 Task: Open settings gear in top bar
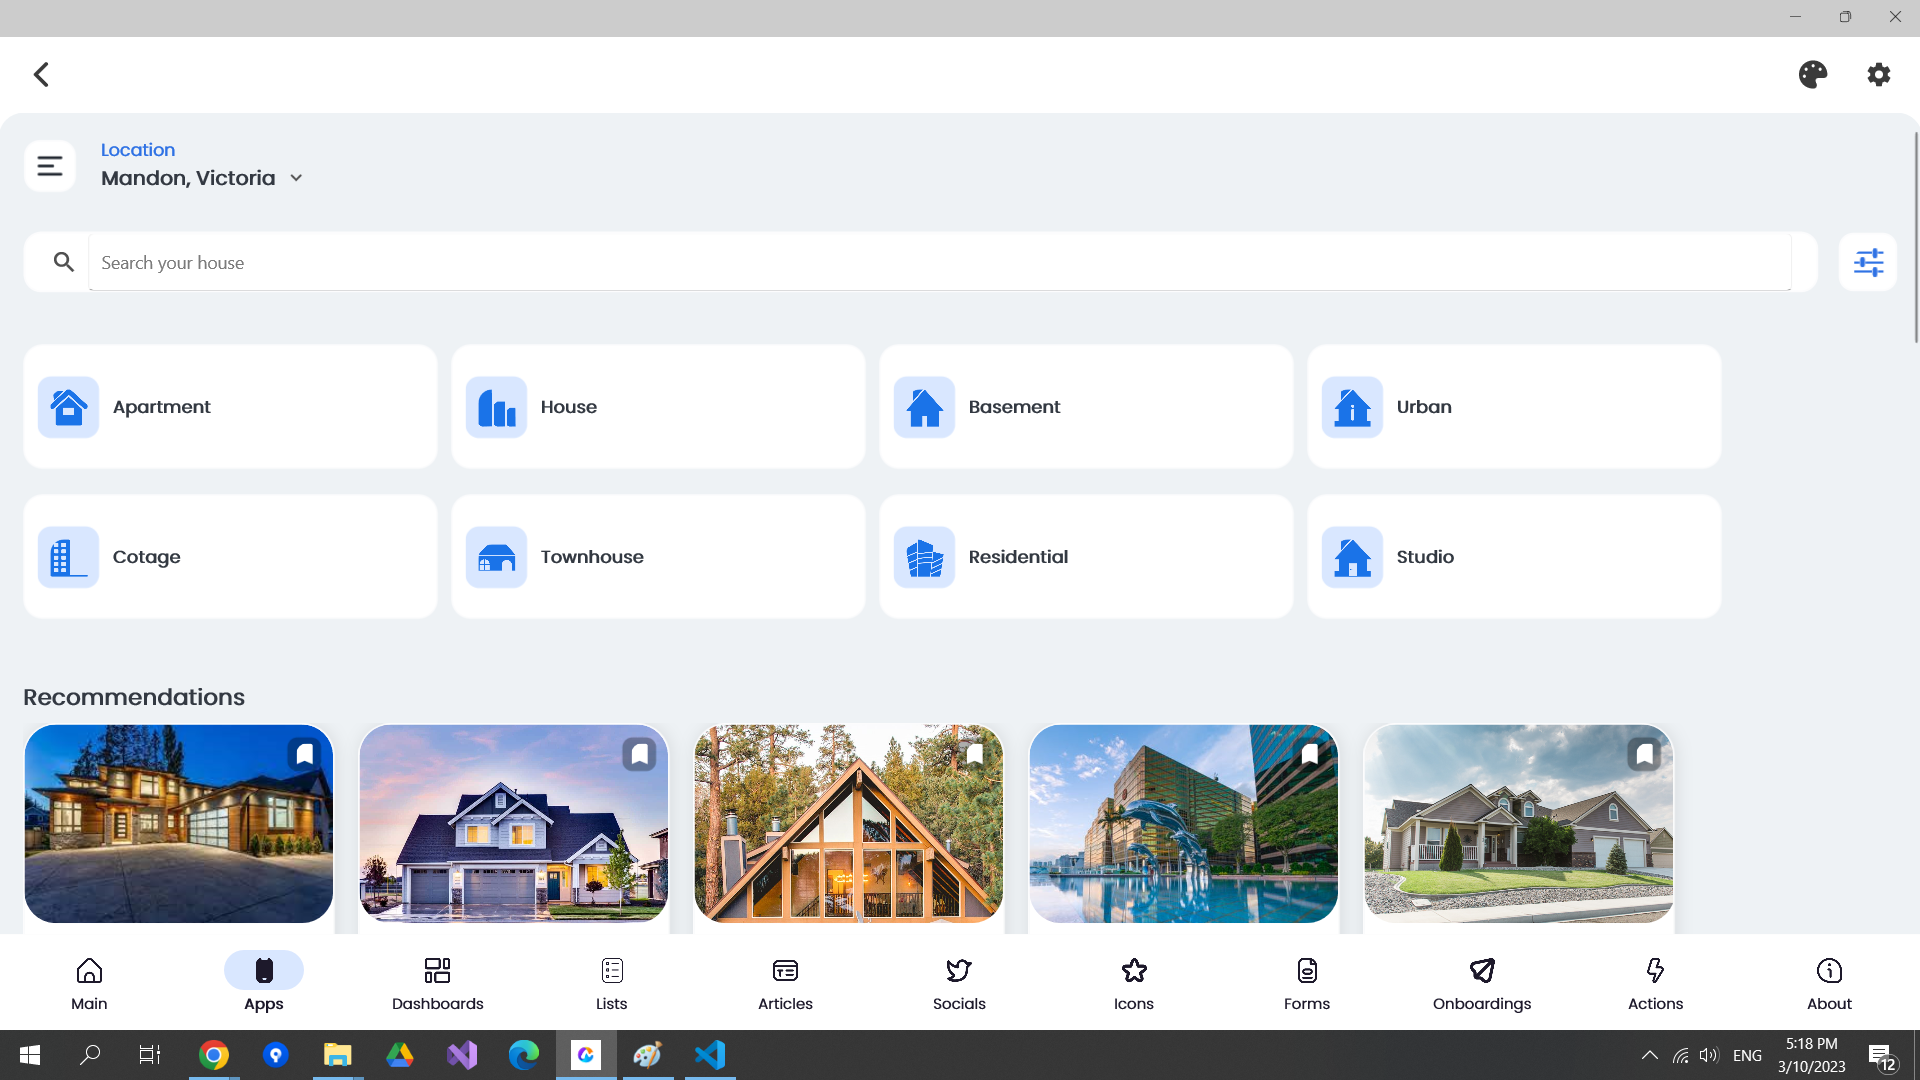1878,74
